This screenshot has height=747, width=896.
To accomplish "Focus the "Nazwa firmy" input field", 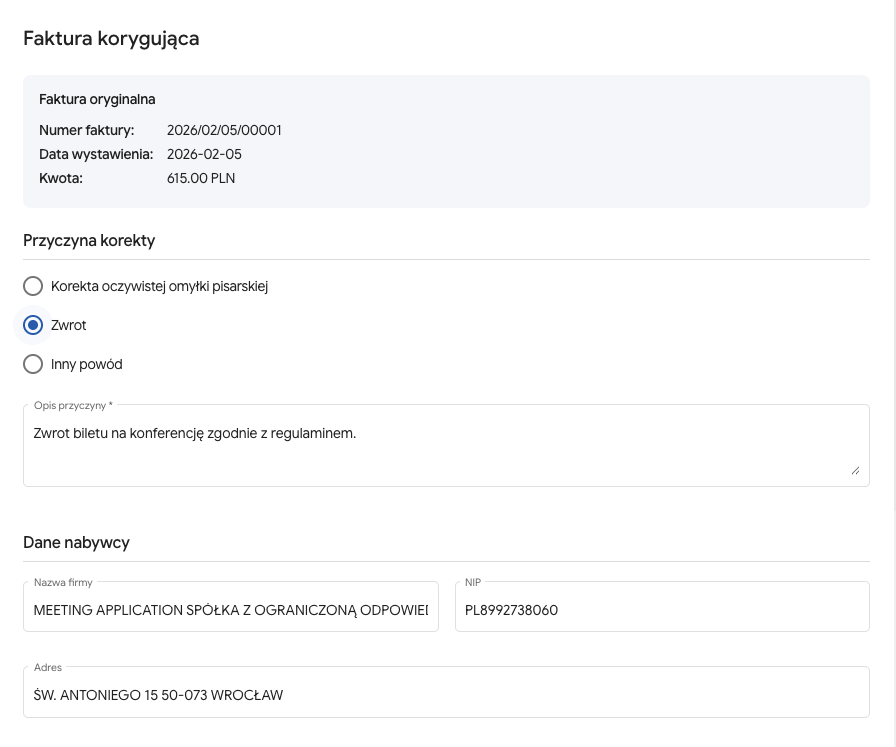I will (x=231, y=609).
